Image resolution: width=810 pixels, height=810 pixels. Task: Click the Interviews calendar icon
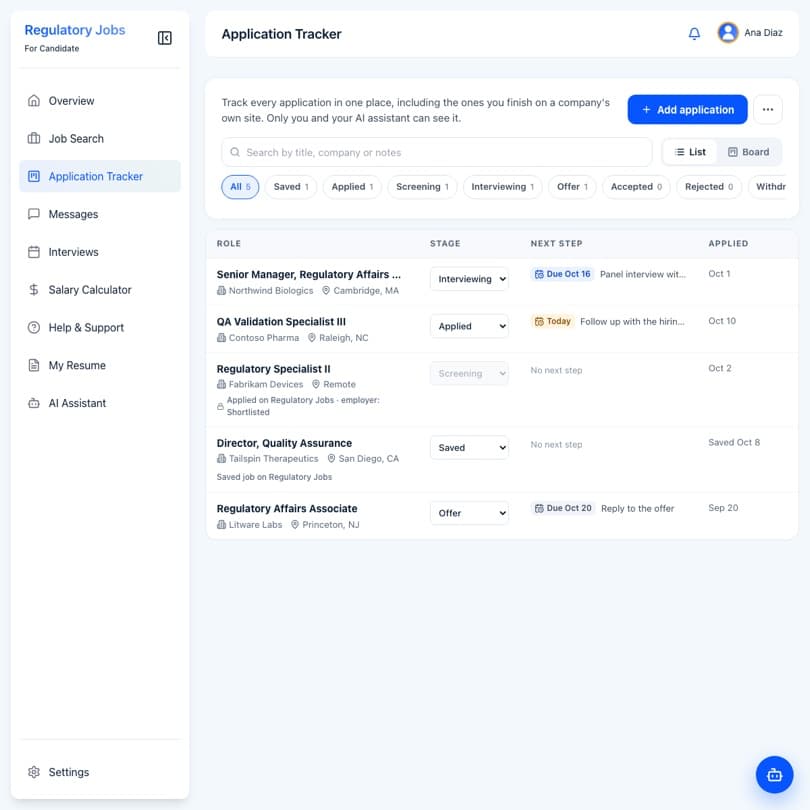point(34,252)
